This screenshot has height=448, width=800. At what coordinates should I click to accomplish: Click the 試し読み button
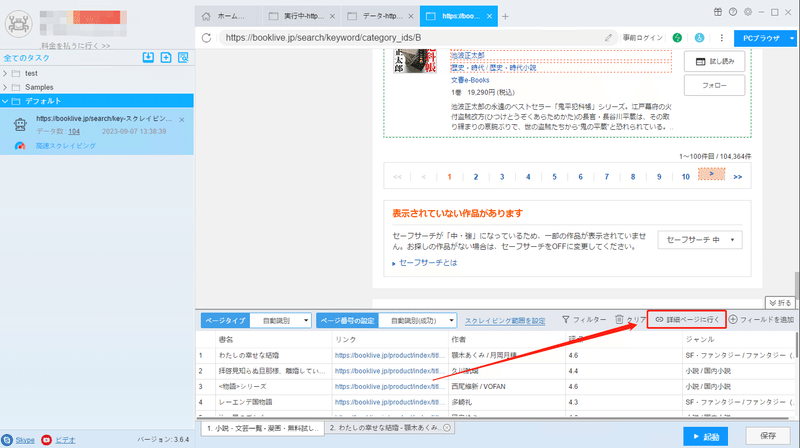(714, 61)
